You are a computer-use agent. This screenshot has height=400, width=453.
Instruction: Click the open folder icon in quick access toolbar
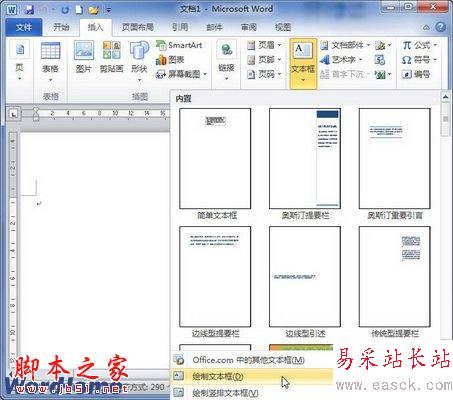coord(94,10)
